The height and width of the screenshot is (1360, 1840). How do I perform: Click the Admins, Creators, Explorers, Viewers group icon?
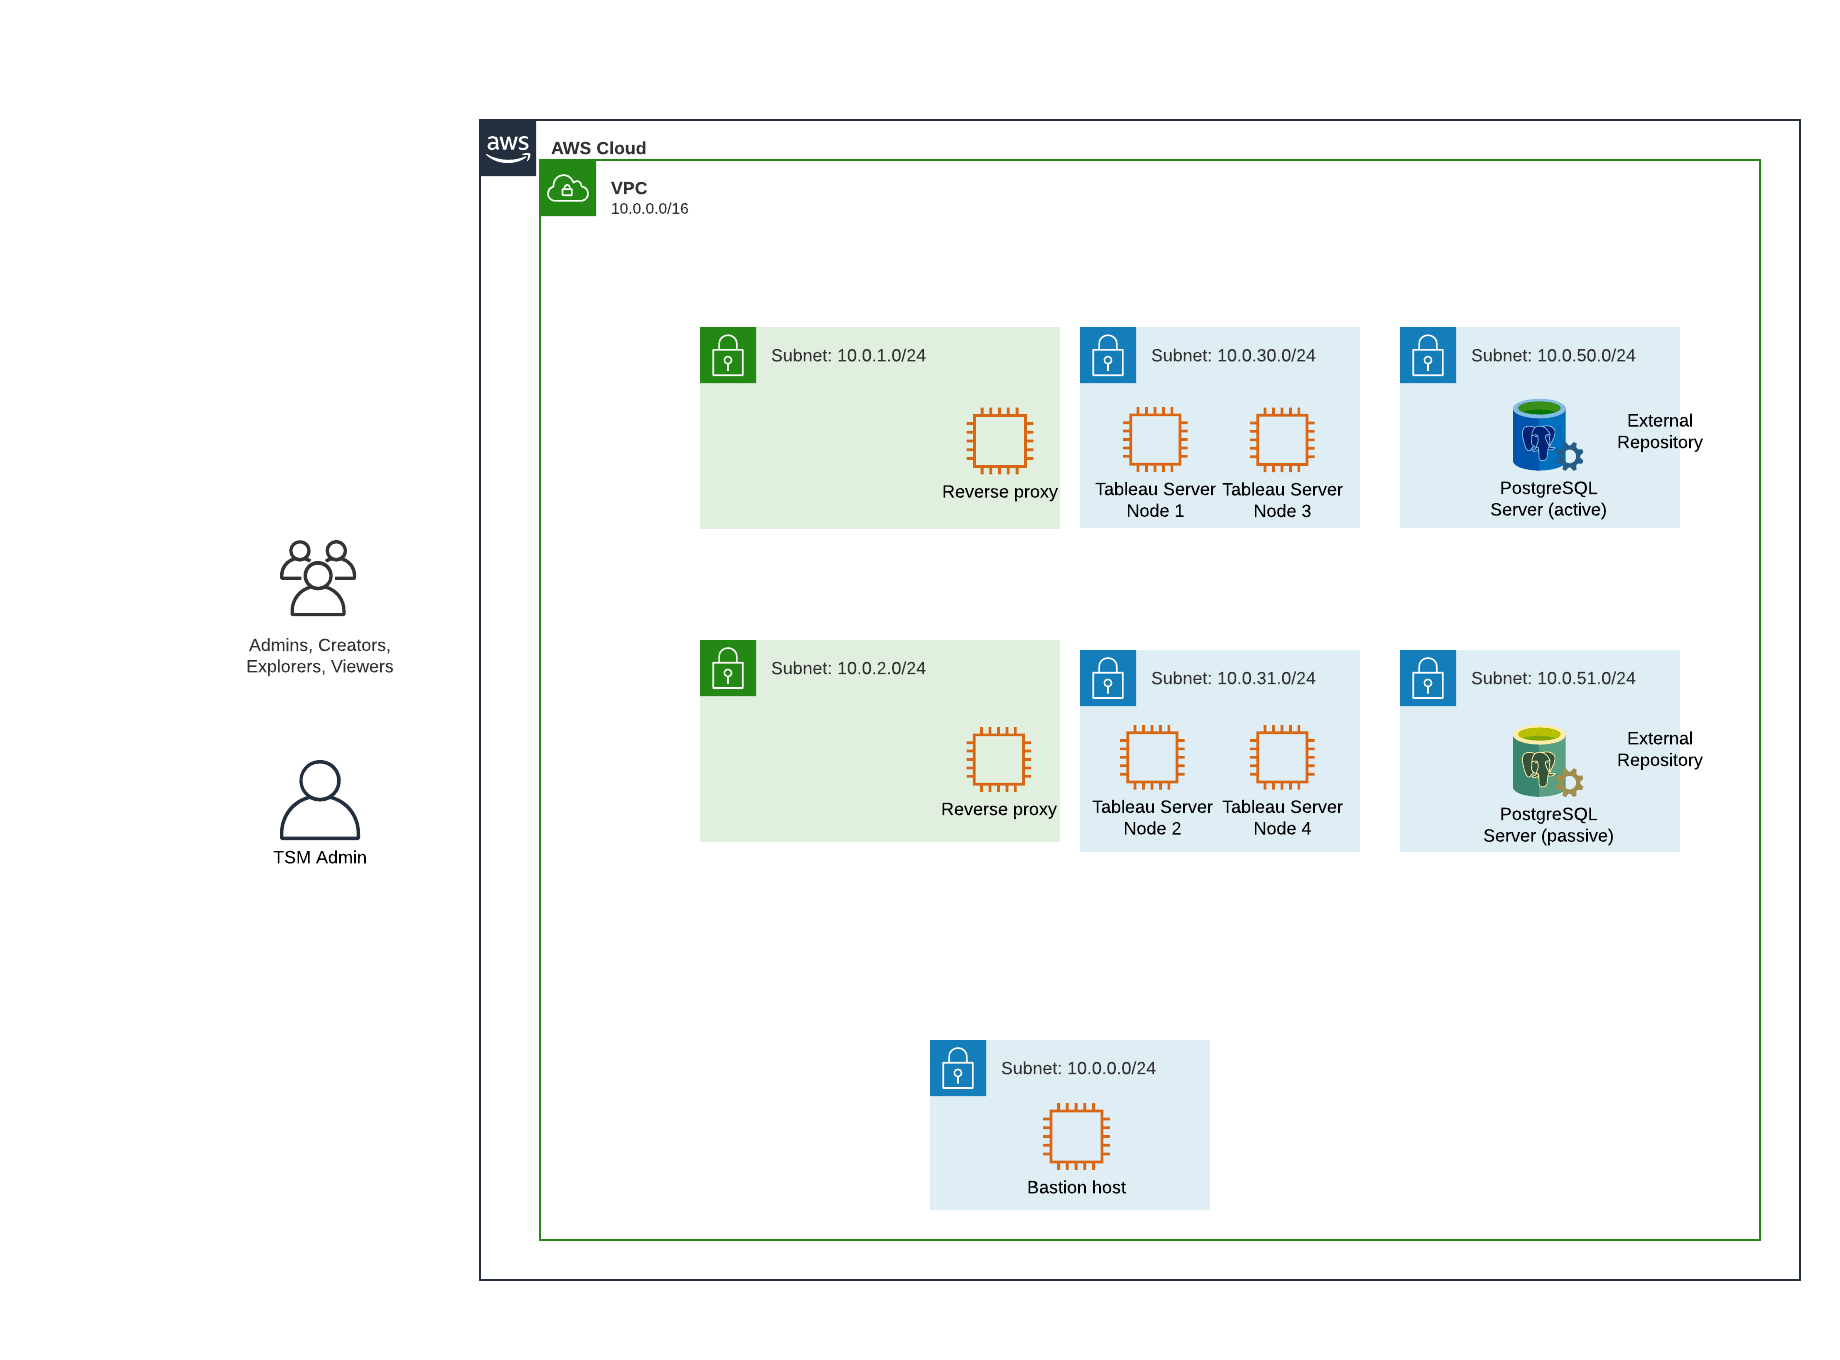point(318,578)
